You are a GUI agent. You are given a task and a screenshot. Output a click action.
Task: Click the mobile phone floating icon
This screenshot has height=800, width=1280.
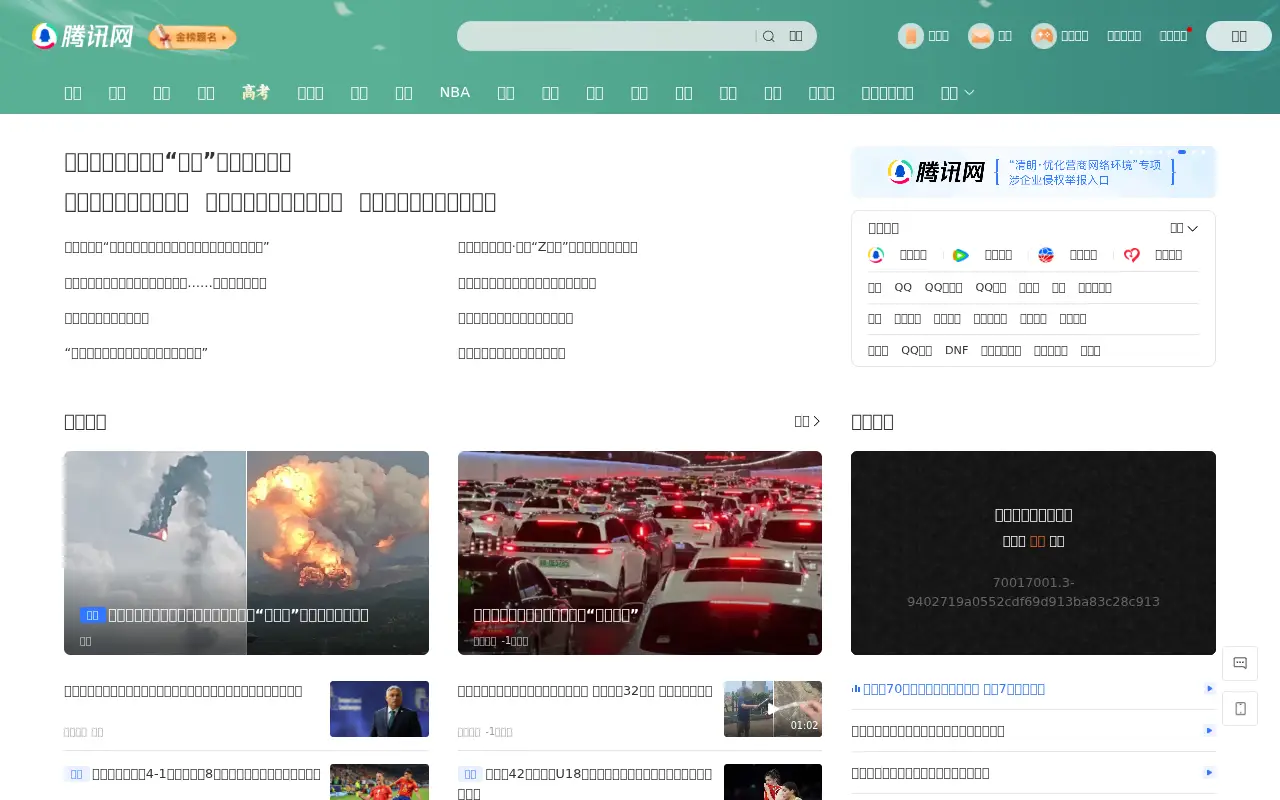tap(1240, 708)
